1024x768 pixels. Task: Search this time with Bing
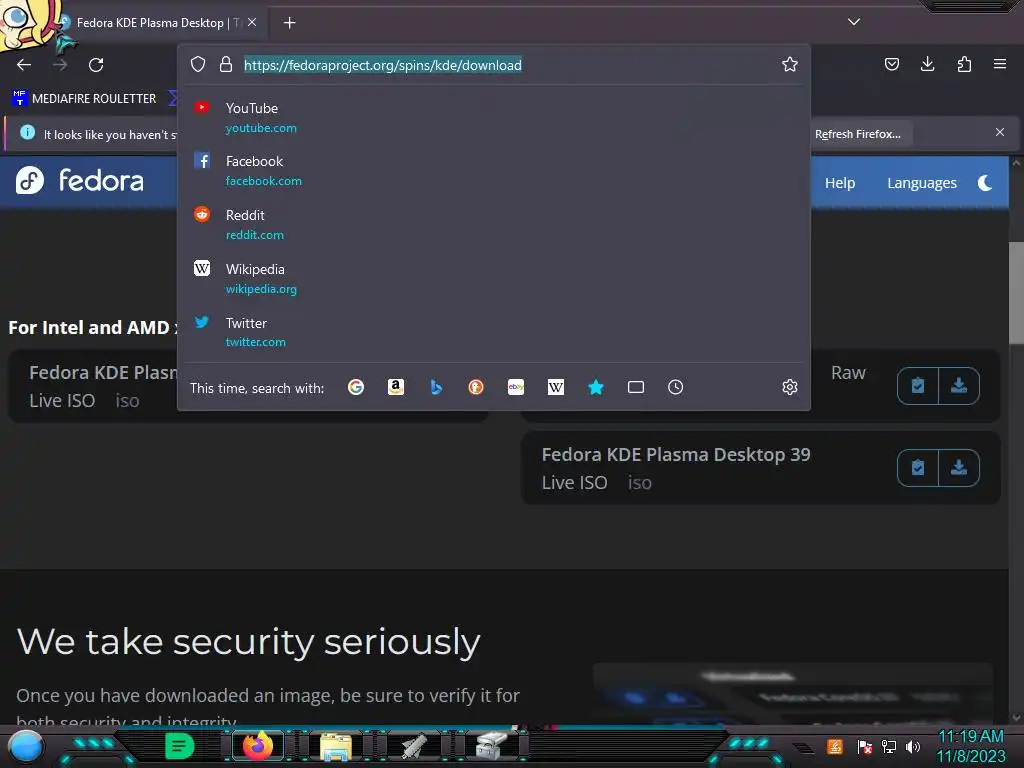(x=436, y=387)
